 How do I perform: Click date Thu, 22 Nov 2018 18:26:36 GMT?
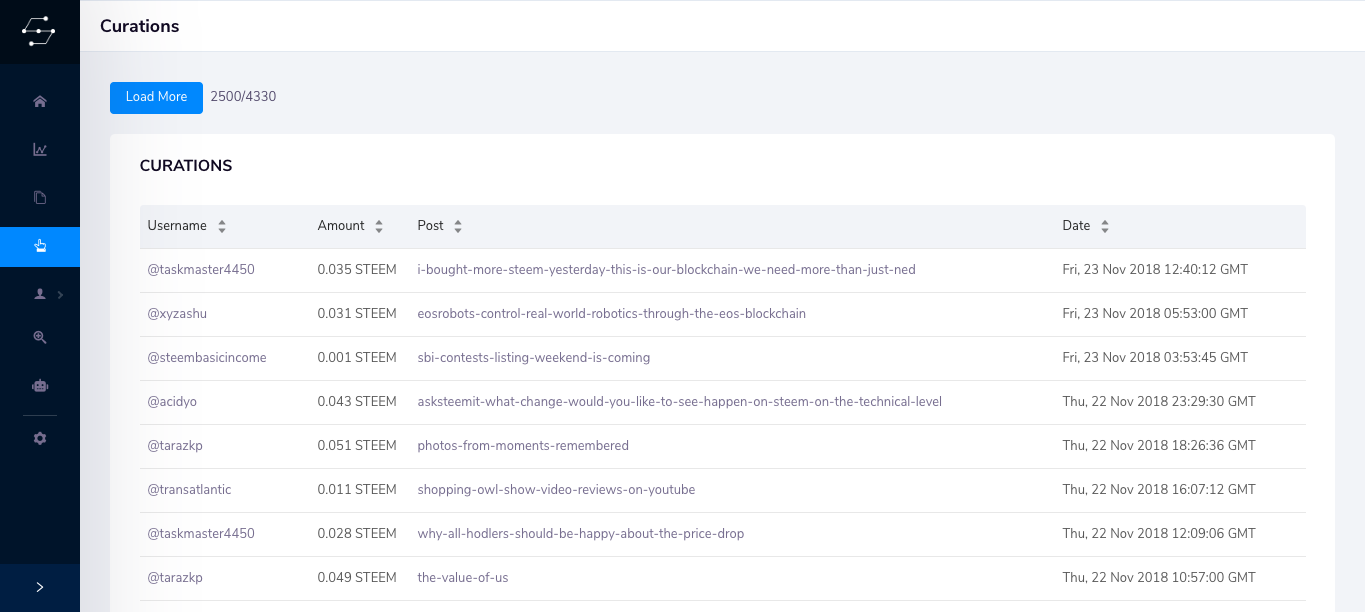pyautogui.click(x=1159, y=446)
